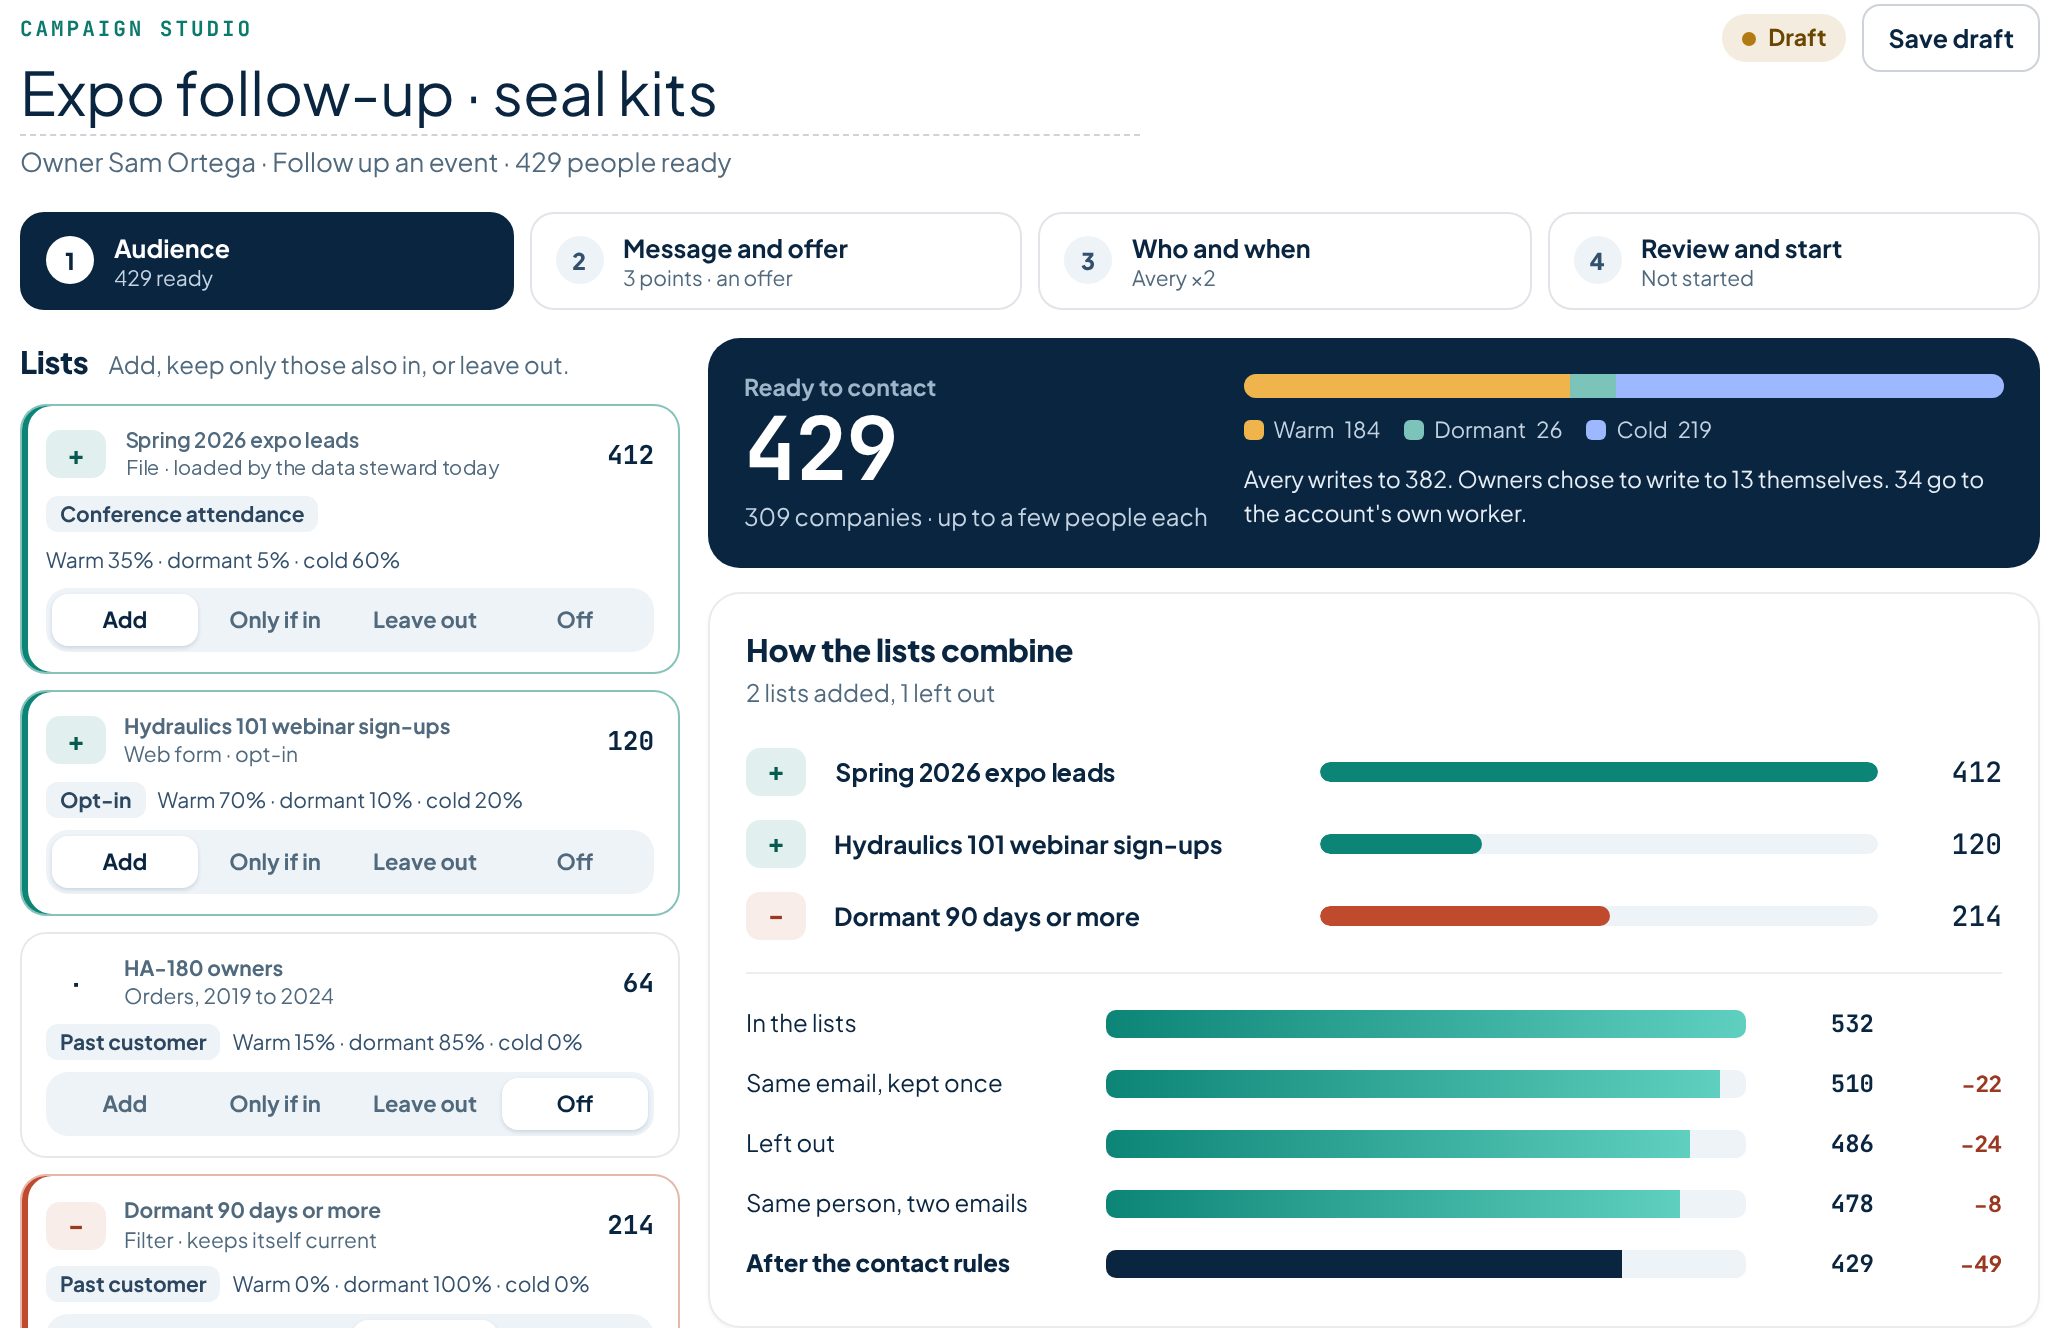The image size is (2060, 1328).
Task: Click the Same email, kept once row label
Action: pyautogui.click(x=874, y=1084)
